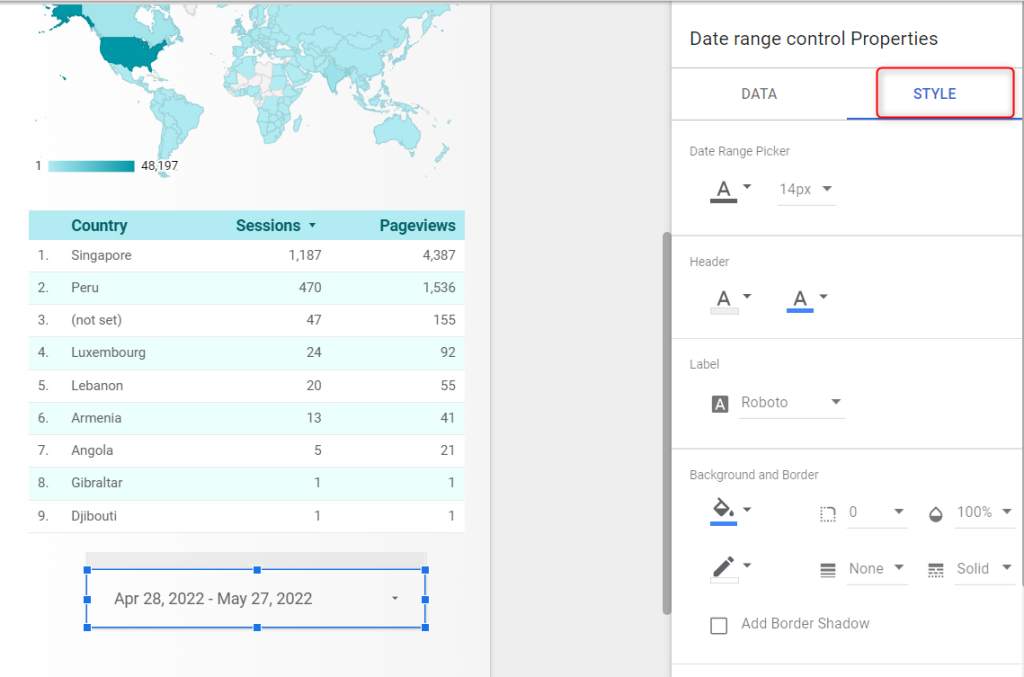The image size is (1024, 677).
Task: Click the opacity droplet icon
Action: [935, 514]
